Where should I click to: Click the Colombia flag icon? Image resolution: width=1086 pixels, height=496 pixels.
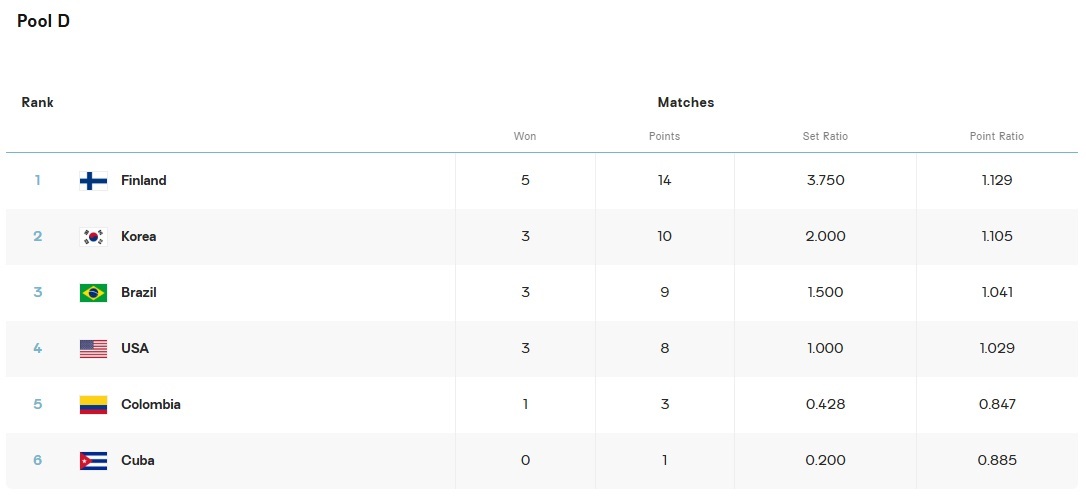(93, 405)
